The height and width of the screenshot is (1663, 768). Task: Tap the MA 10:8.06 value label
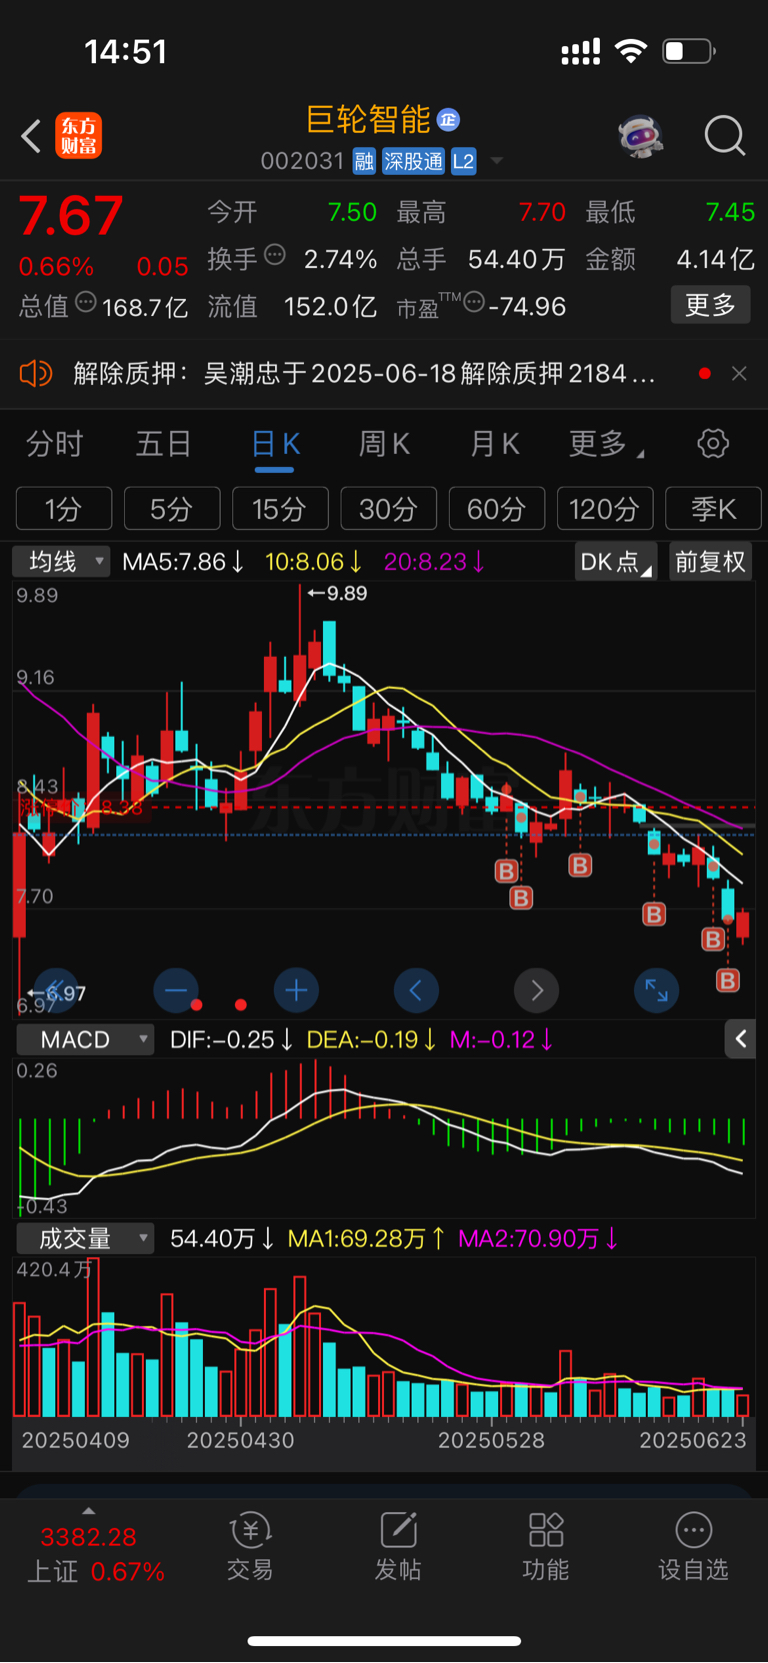tap(314, 562)
